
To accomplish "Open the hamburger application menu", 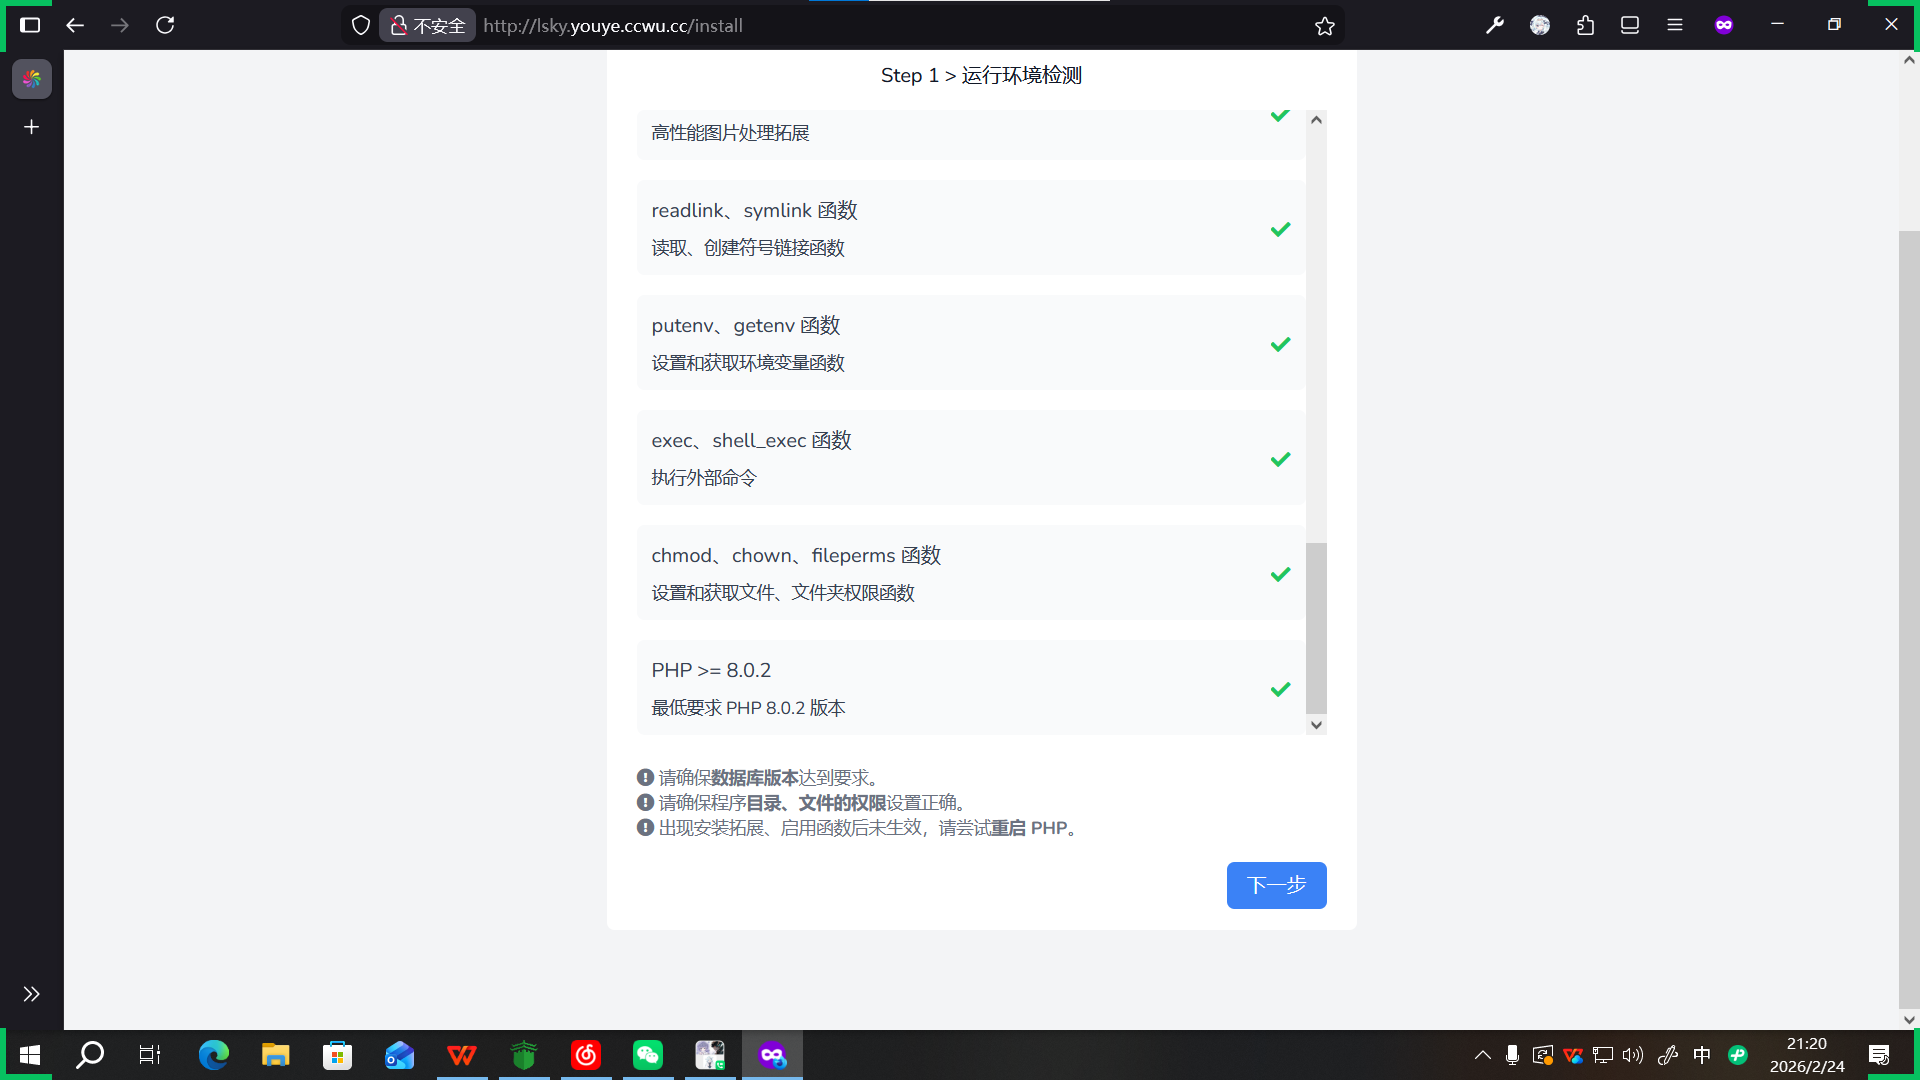I will point(1675,25).
